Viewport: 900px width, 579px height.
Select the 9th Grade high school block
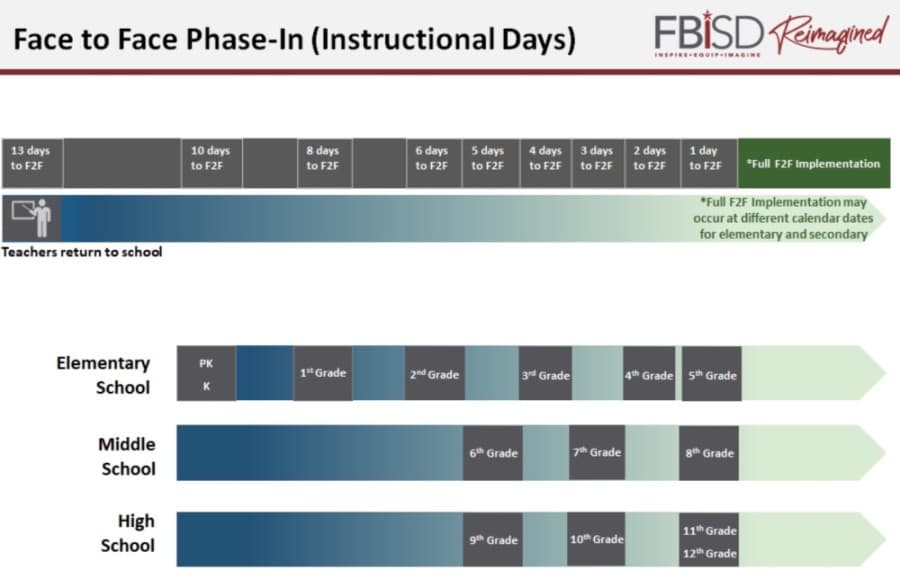(492, 539)
